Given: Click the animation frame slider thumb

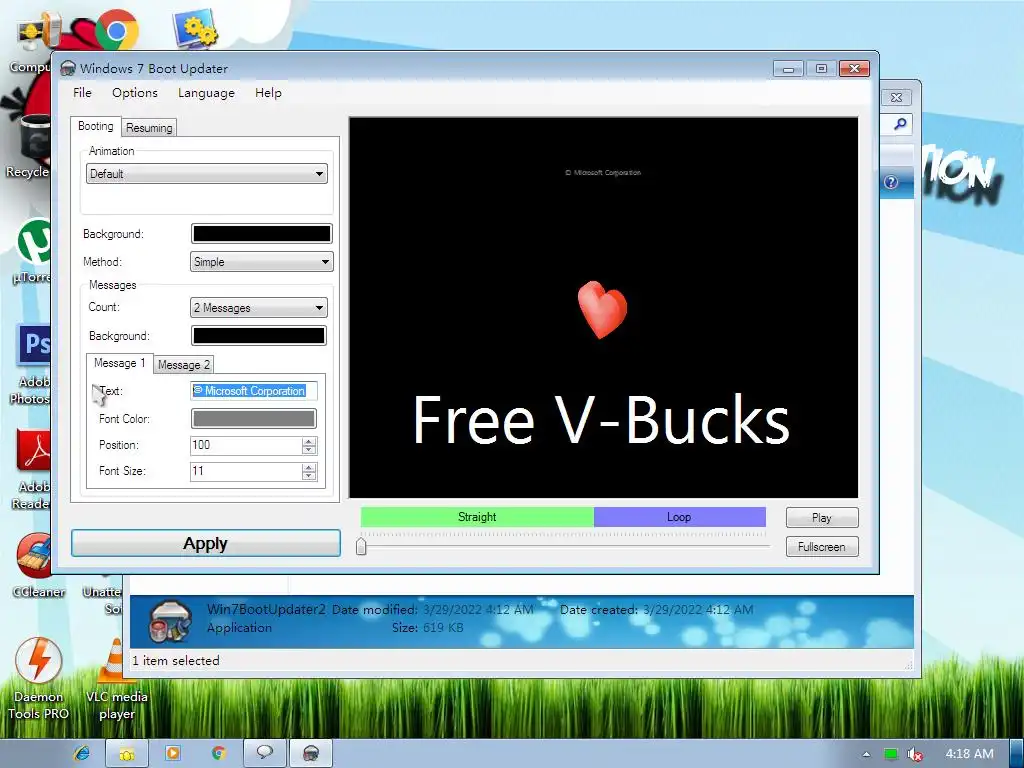Looking at the screenshot, I should click(x=361, y=546).
